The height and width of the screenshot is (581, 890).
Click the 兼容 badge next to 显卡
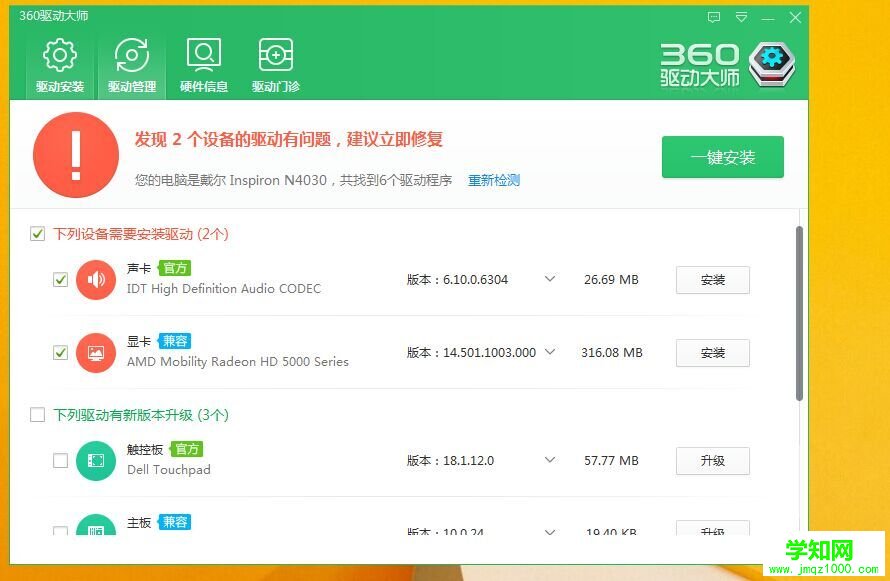(x=174, y=341)
